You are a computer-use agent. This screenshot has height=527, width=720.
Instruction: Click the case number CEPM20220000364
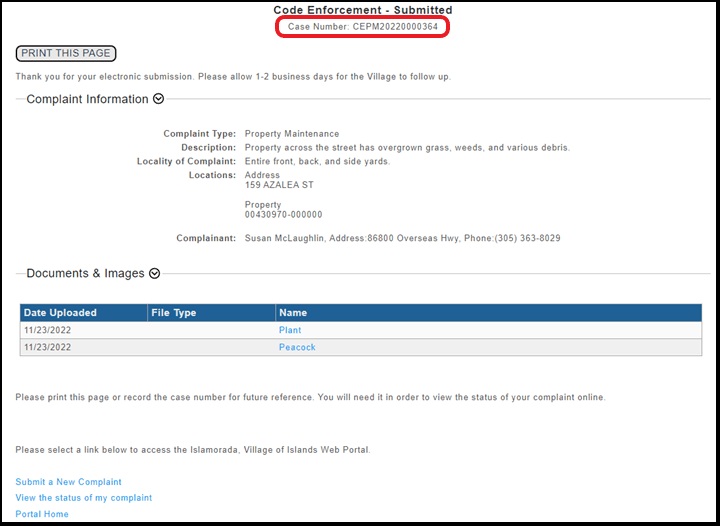(x=363, y=26)
